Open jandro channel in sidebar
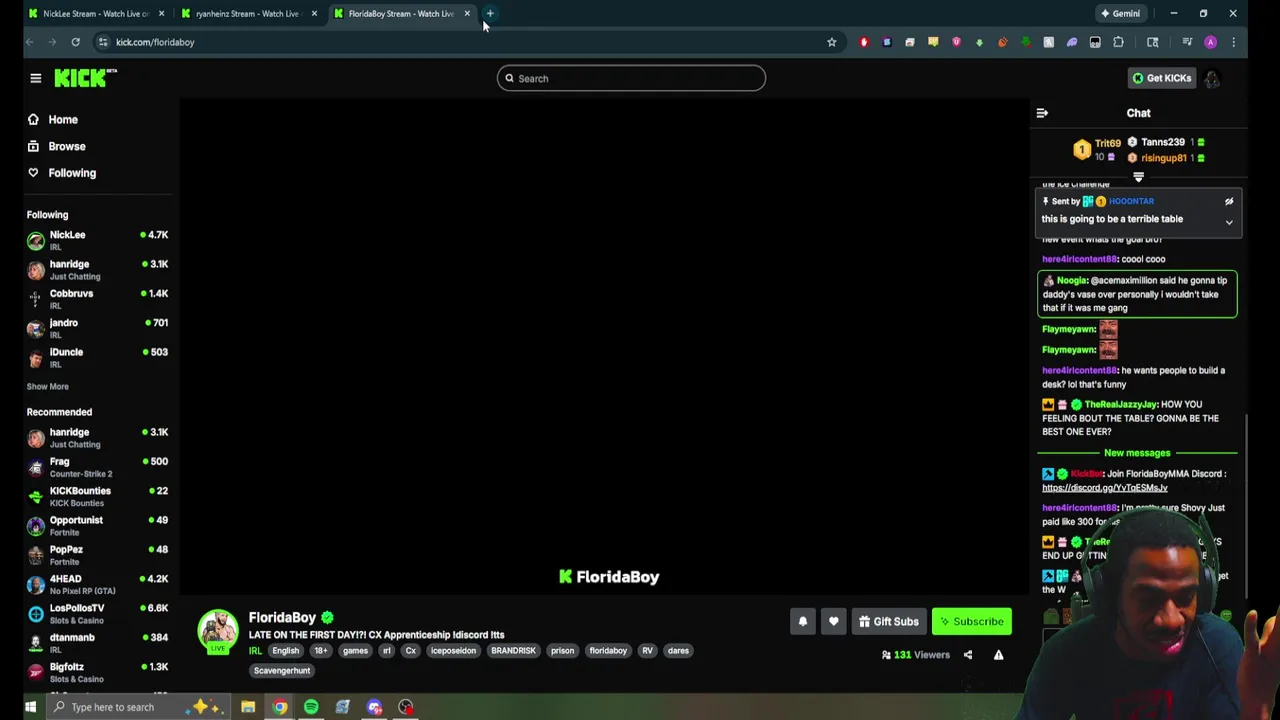 pyautogui.click(x=98, y=328)
